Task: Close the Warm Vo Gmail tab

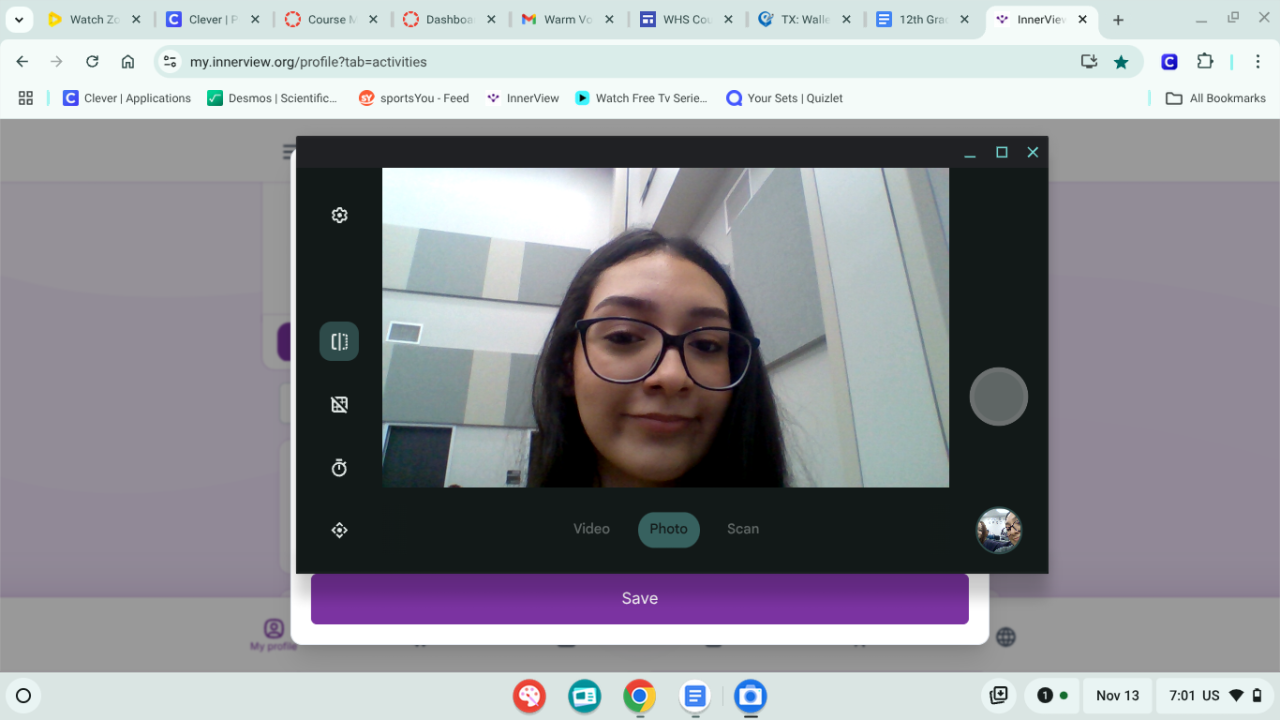Action: point(609,20)
